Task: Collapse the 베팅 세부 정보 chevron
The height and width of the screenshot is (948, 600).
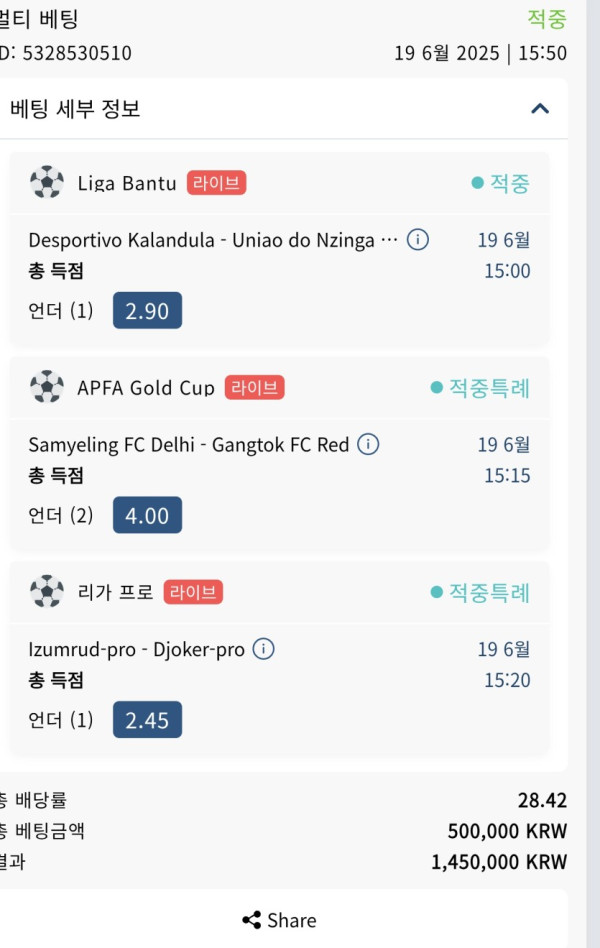Action: click(540, 109)
